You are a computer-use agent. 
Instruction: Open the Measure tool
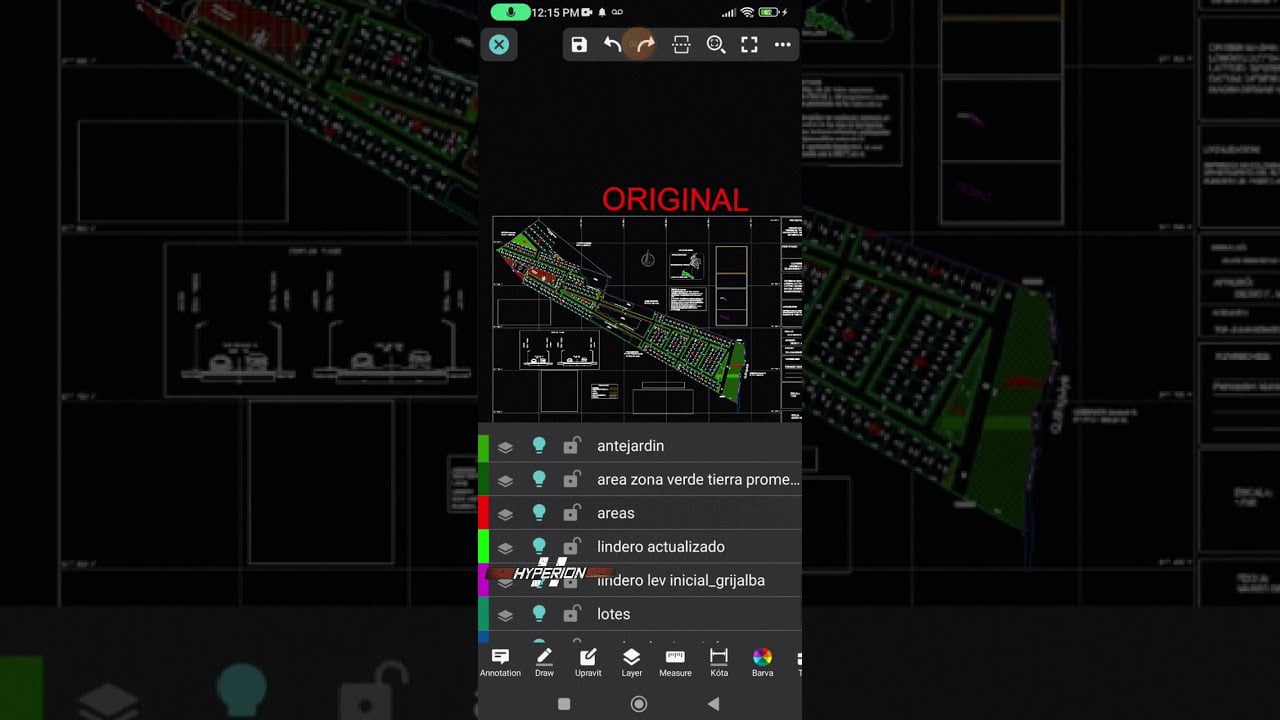click(x=675, y=660)
